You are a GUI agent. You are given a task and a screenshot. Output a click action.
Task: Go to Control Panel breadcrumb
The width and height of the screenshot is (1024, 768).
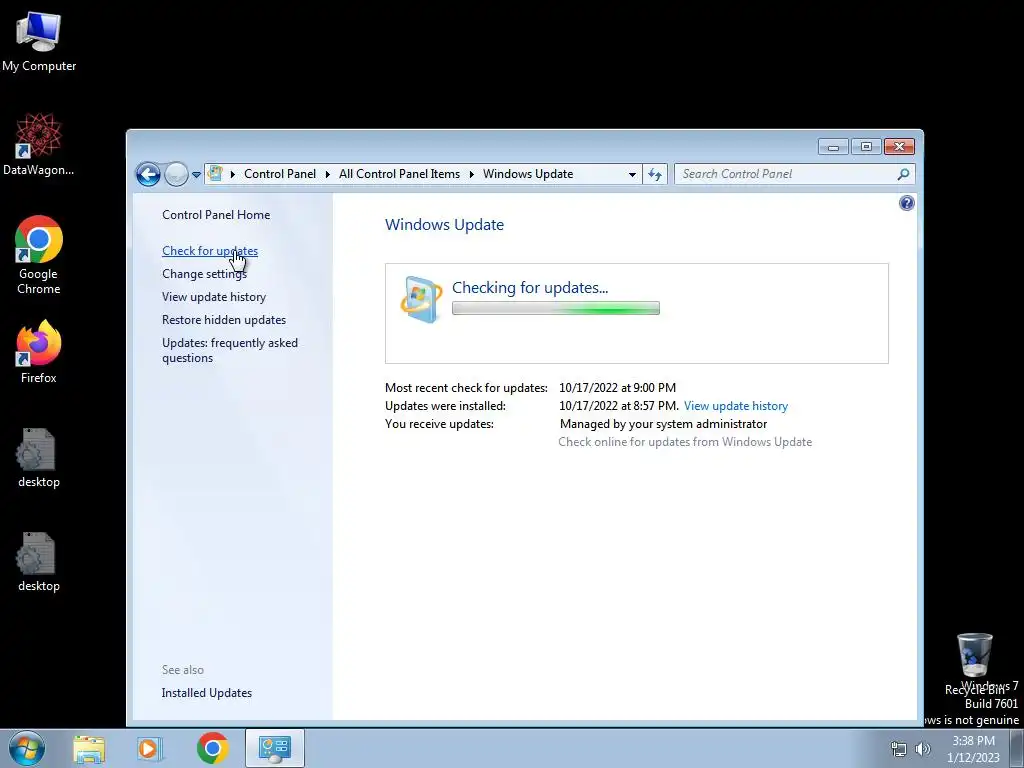click(x=280, y=174)
